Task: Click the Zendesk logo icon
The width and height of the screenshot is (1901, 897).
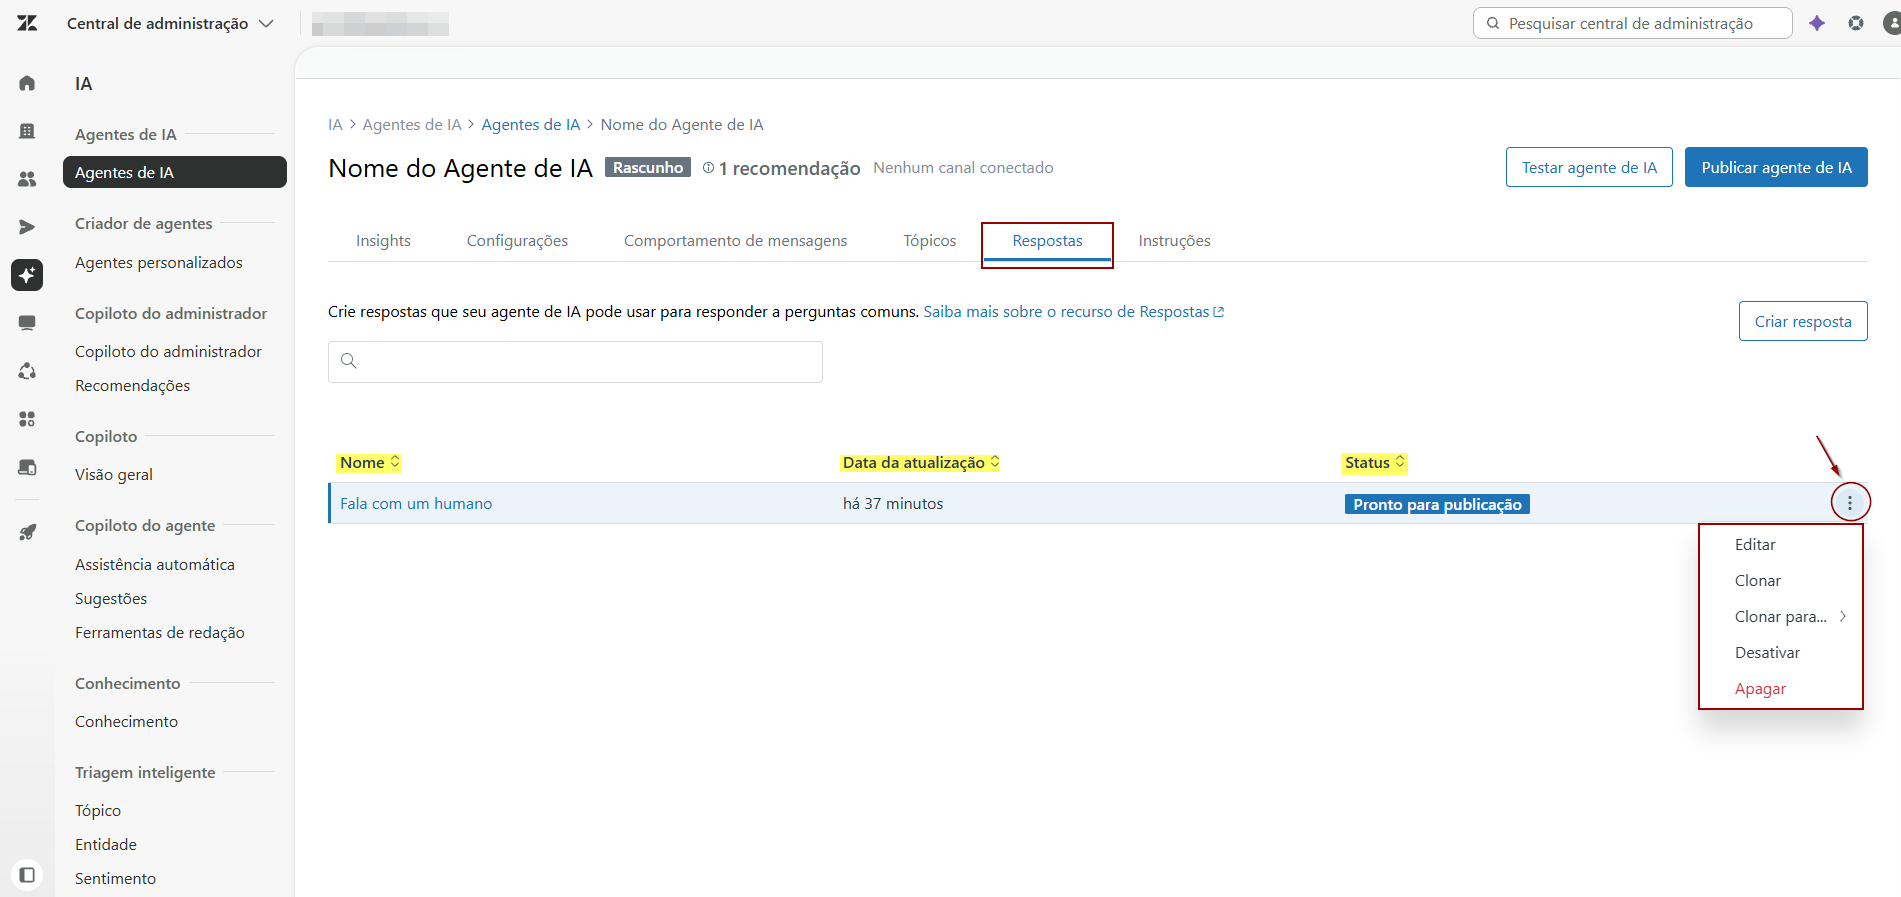Action: click(x=27, y=23)
